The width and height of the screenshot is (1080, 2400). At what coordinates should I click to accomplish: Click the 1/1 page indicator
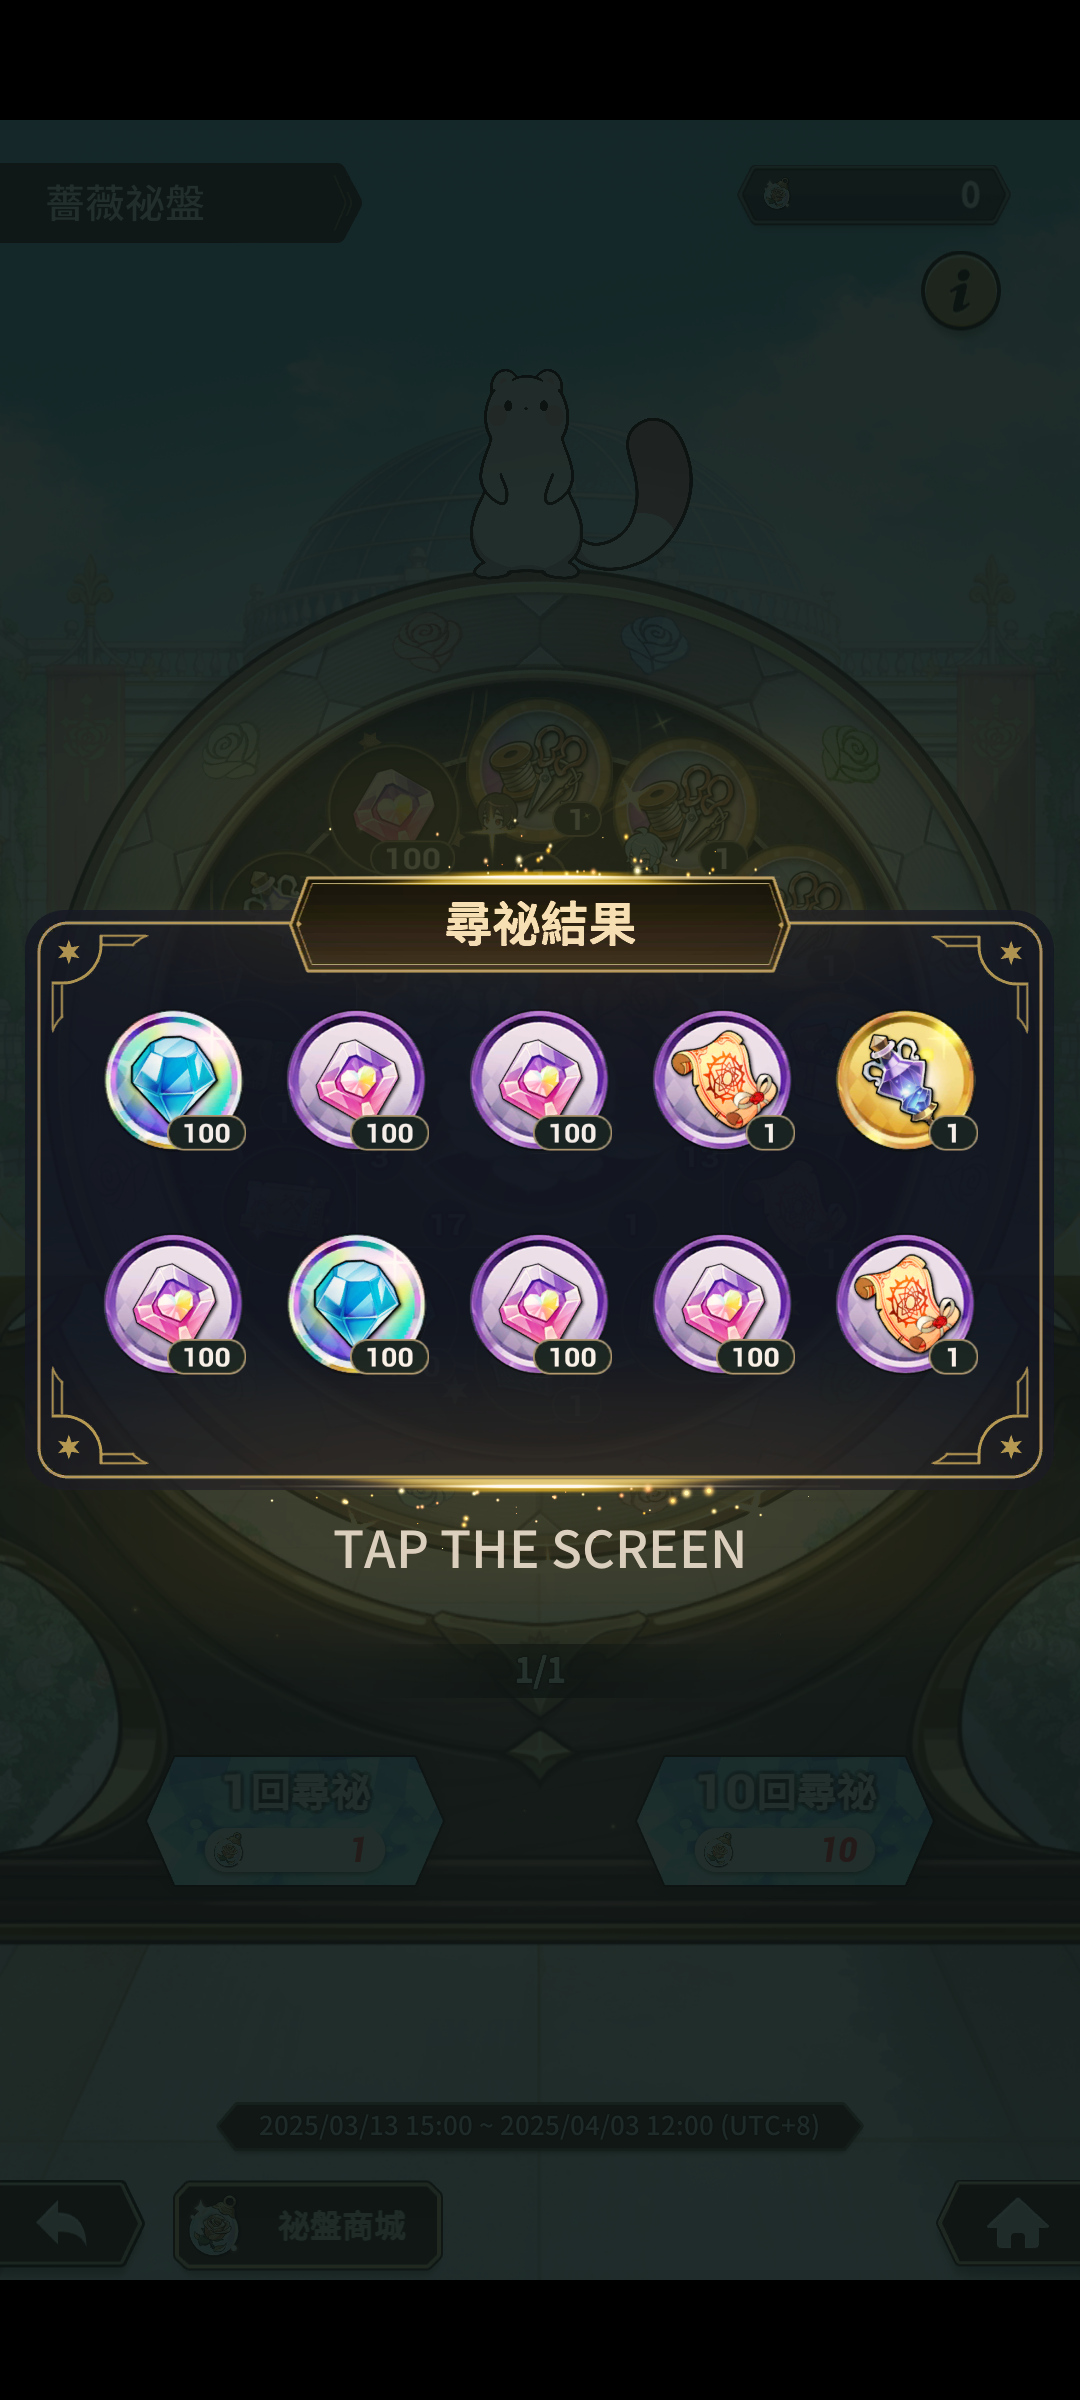pyautogui.click(x=540, y=1670)
